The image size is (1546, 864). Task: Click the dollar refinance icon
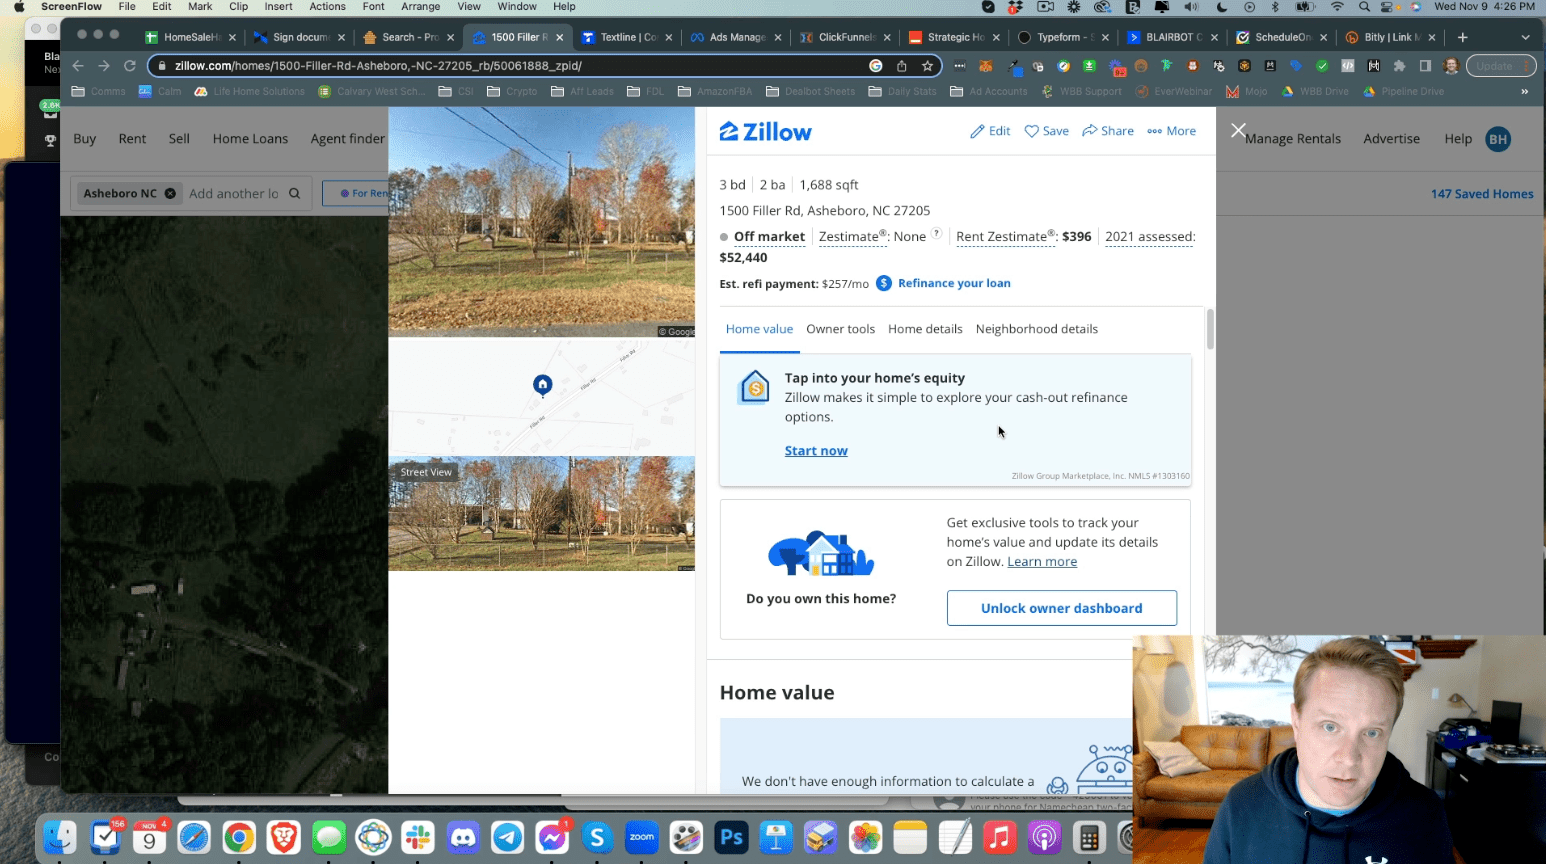tap(884, 283)
